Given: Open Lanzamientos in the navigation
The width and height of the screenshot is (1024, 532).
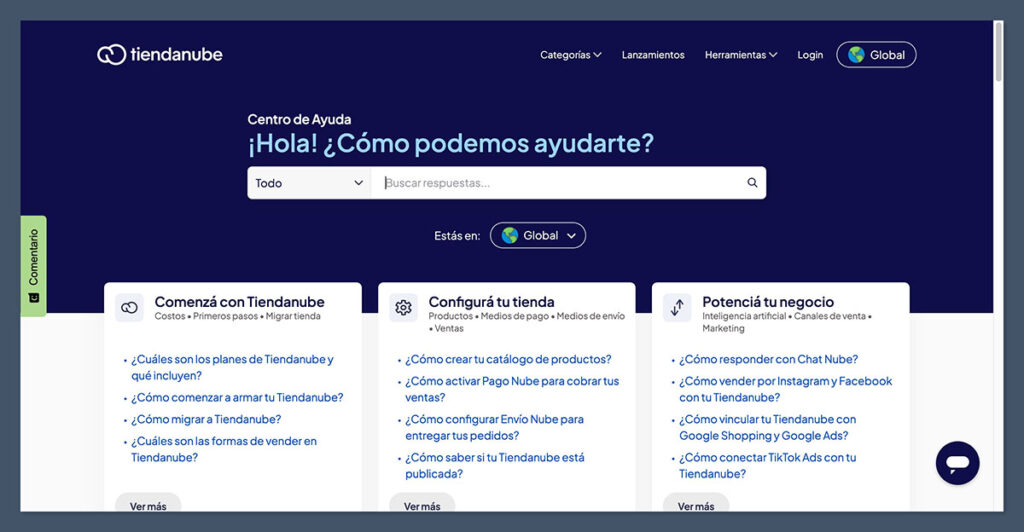Looking at the screenshot, I should tap(653, 55).
